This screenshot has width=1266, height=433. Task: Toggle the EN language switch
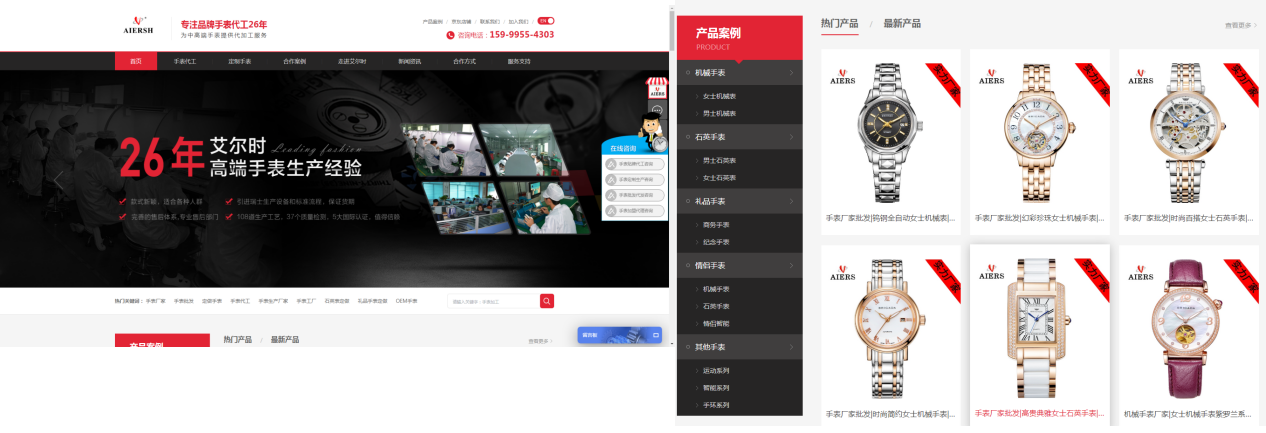[546, 21]
